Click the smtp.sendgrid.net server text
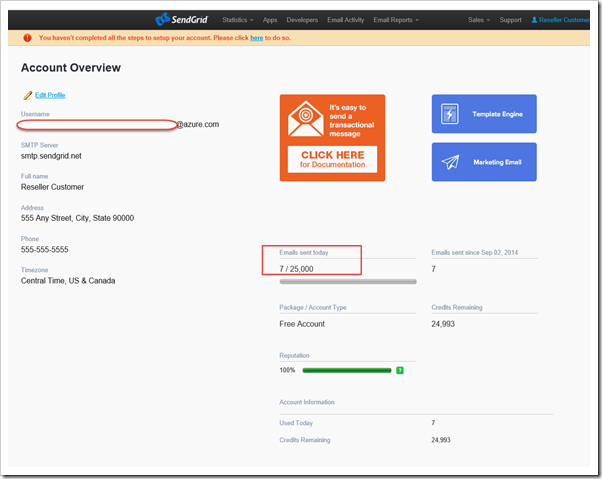602x479 pixels. click(x=51, y=156)
